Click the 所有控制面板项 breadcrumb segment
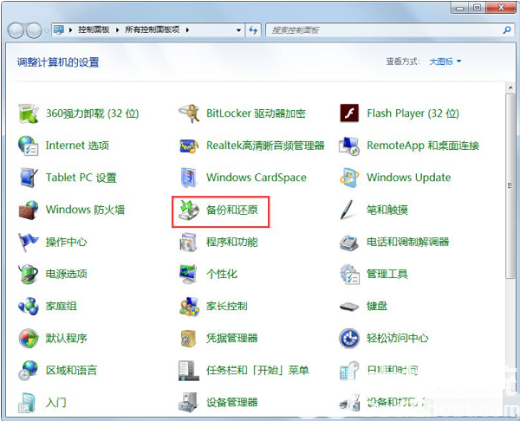 (x=152, y=30)
